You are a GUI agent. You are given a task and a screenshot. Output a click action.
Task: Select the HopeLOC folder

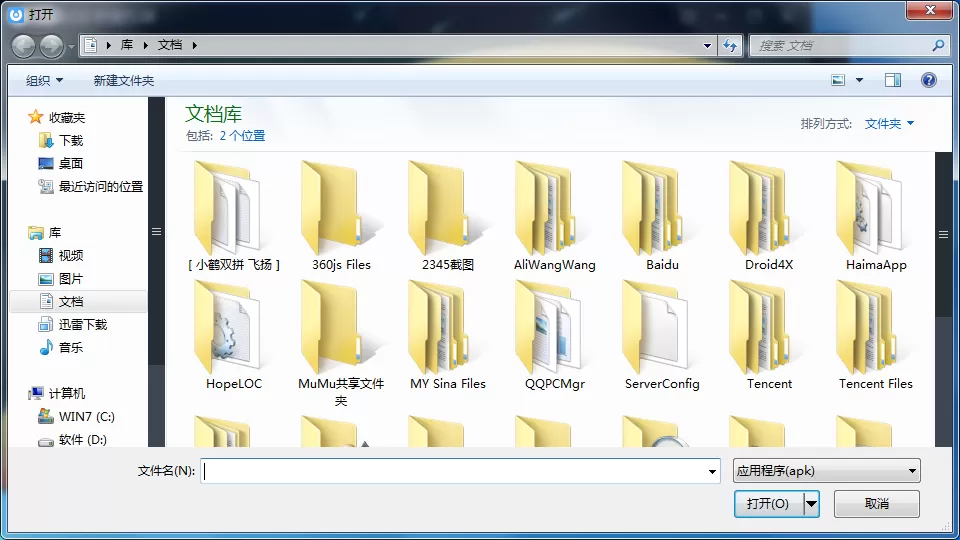coord(234,335)
